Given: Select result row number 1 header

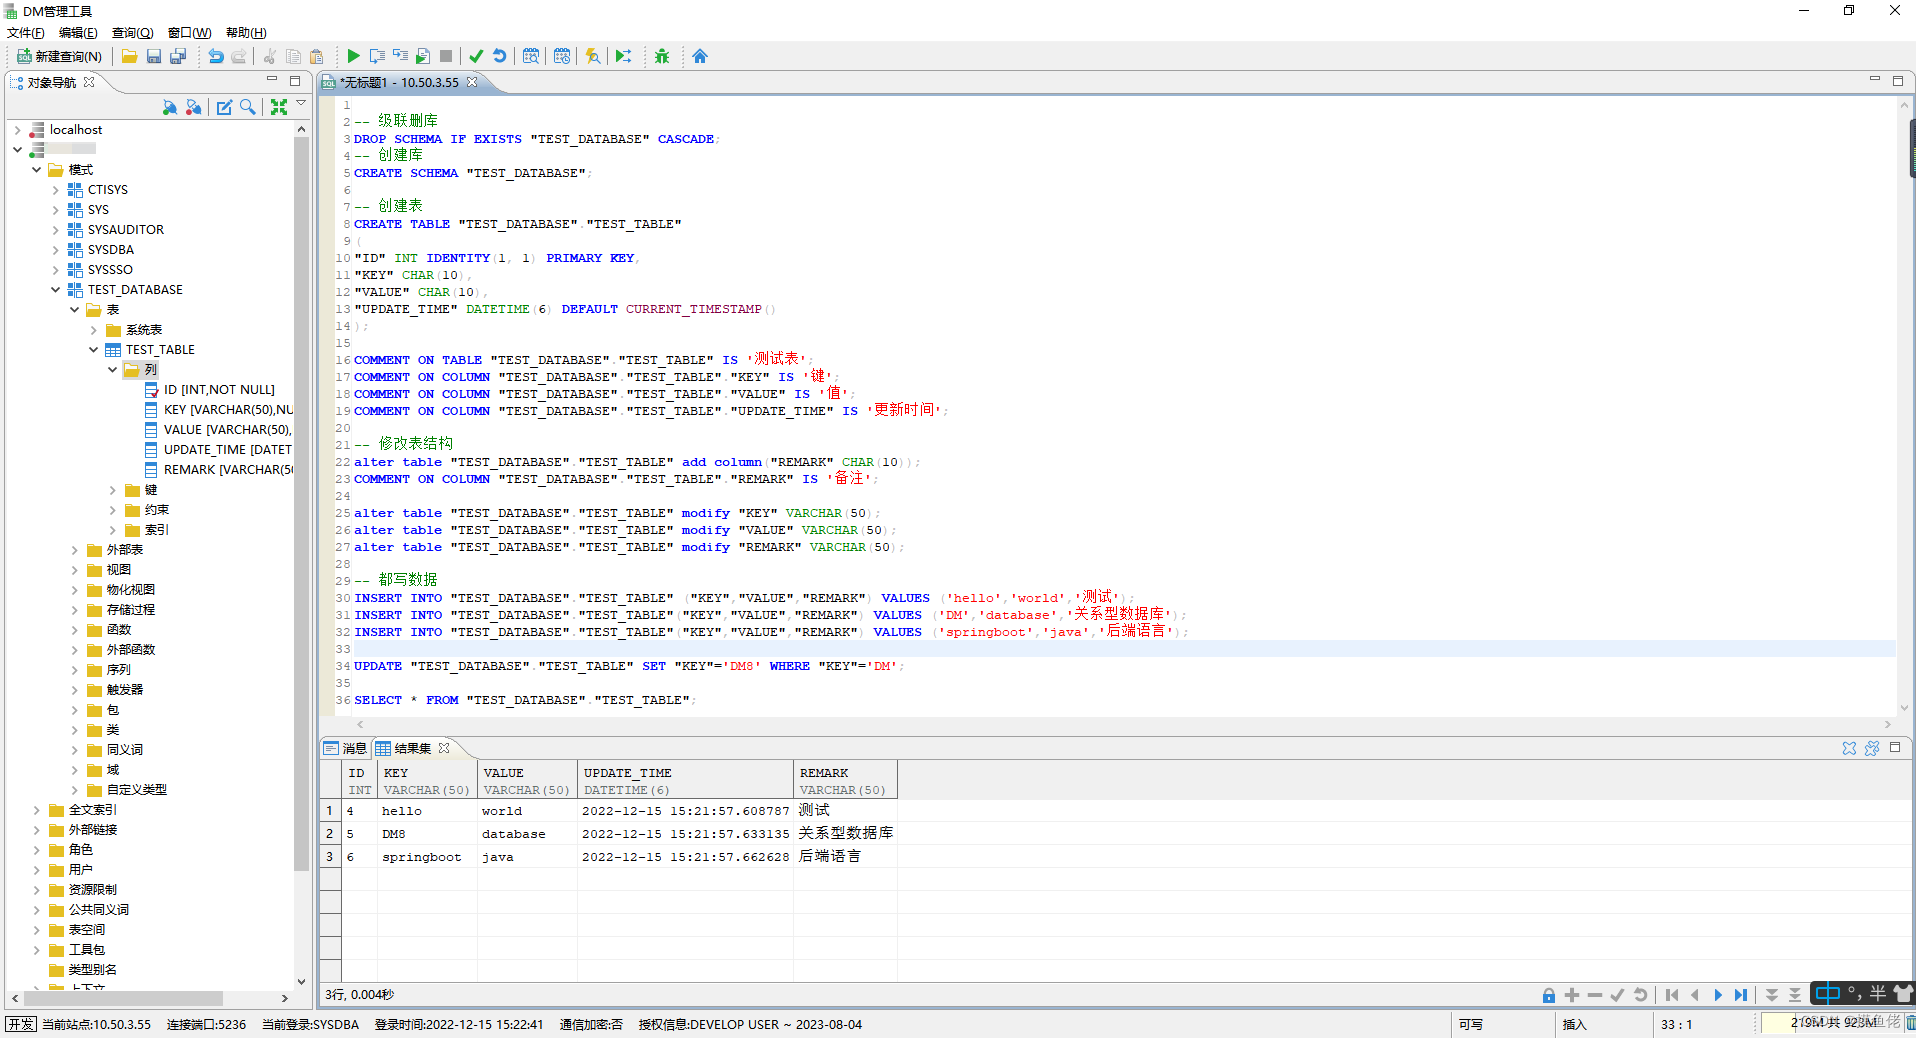Looking at the screenshot, I should click(x=330, y=811).
